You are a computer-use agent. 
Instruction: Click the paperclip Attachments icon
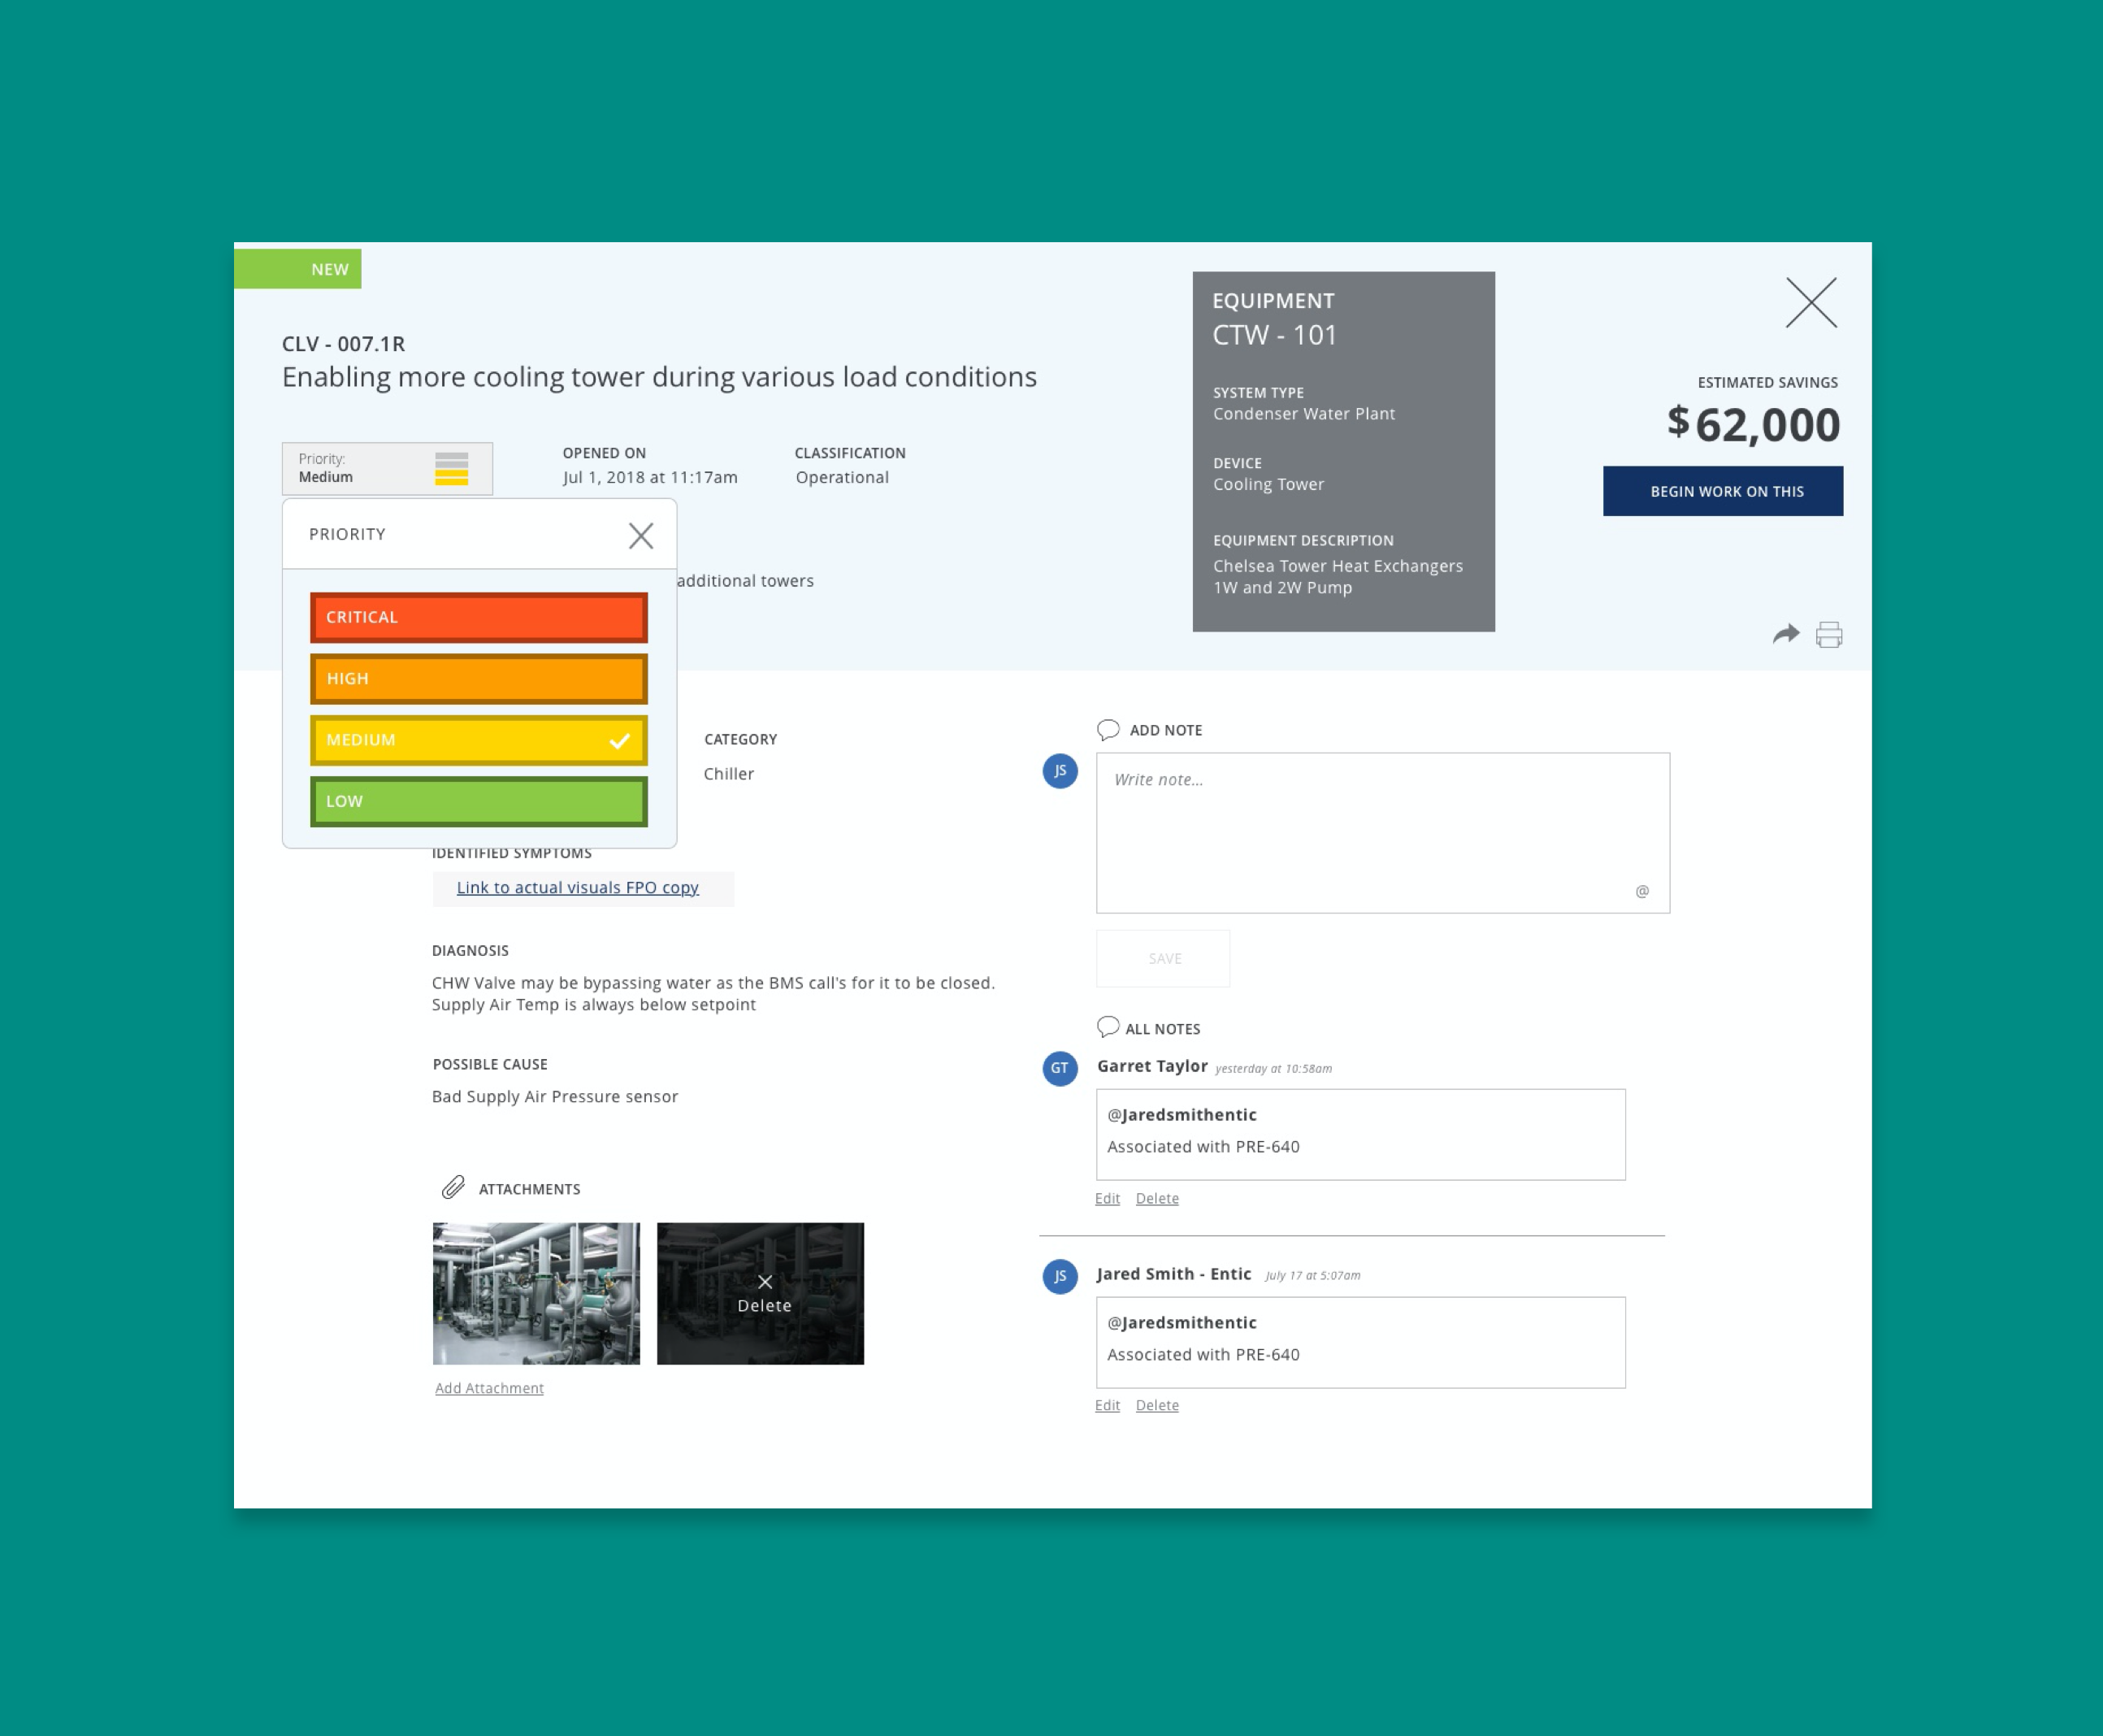pos(453,1187)
